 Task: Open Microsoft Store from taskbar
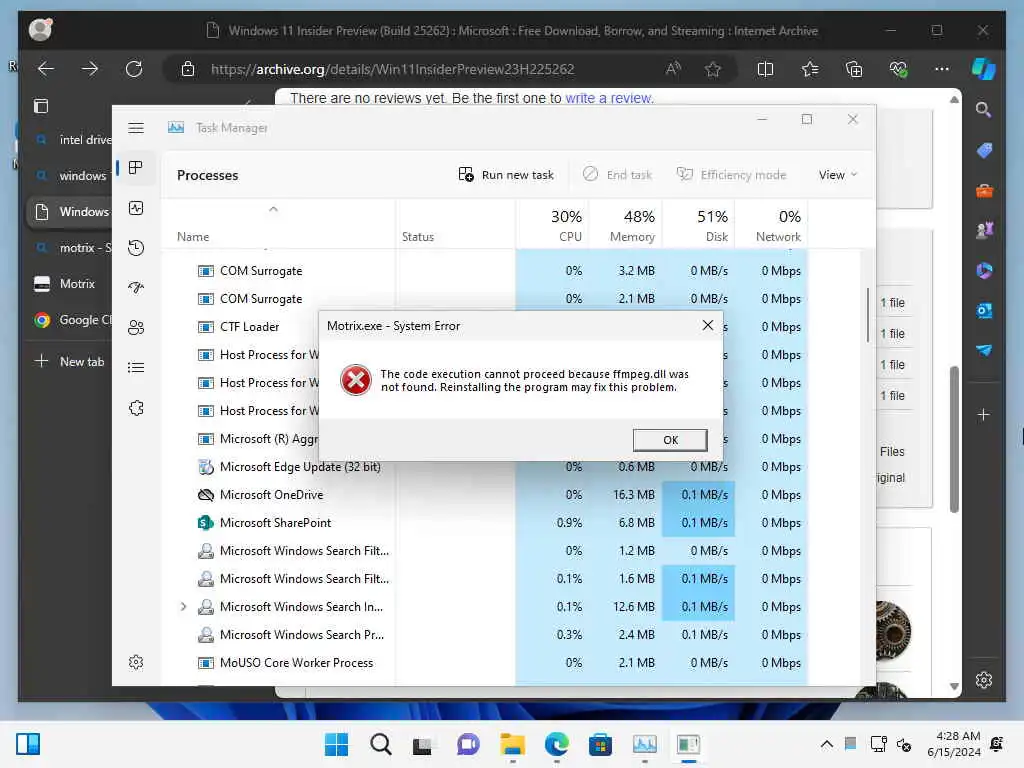(x=600, y=744)
